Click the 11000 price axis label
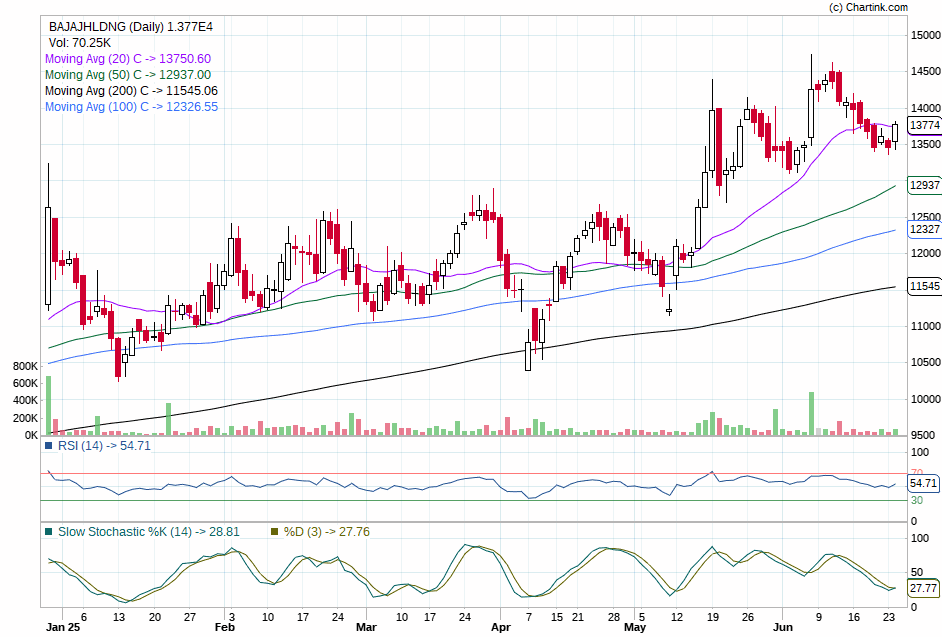The height and width of the screenshot is (637, 942). 926,326
